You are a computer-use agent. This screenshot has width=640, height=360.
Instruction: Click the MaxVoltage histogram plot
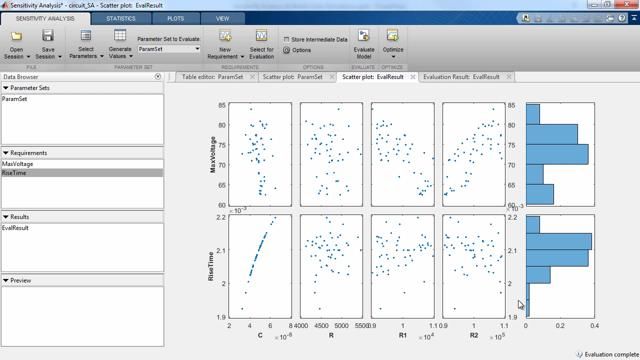coord(560,154)
